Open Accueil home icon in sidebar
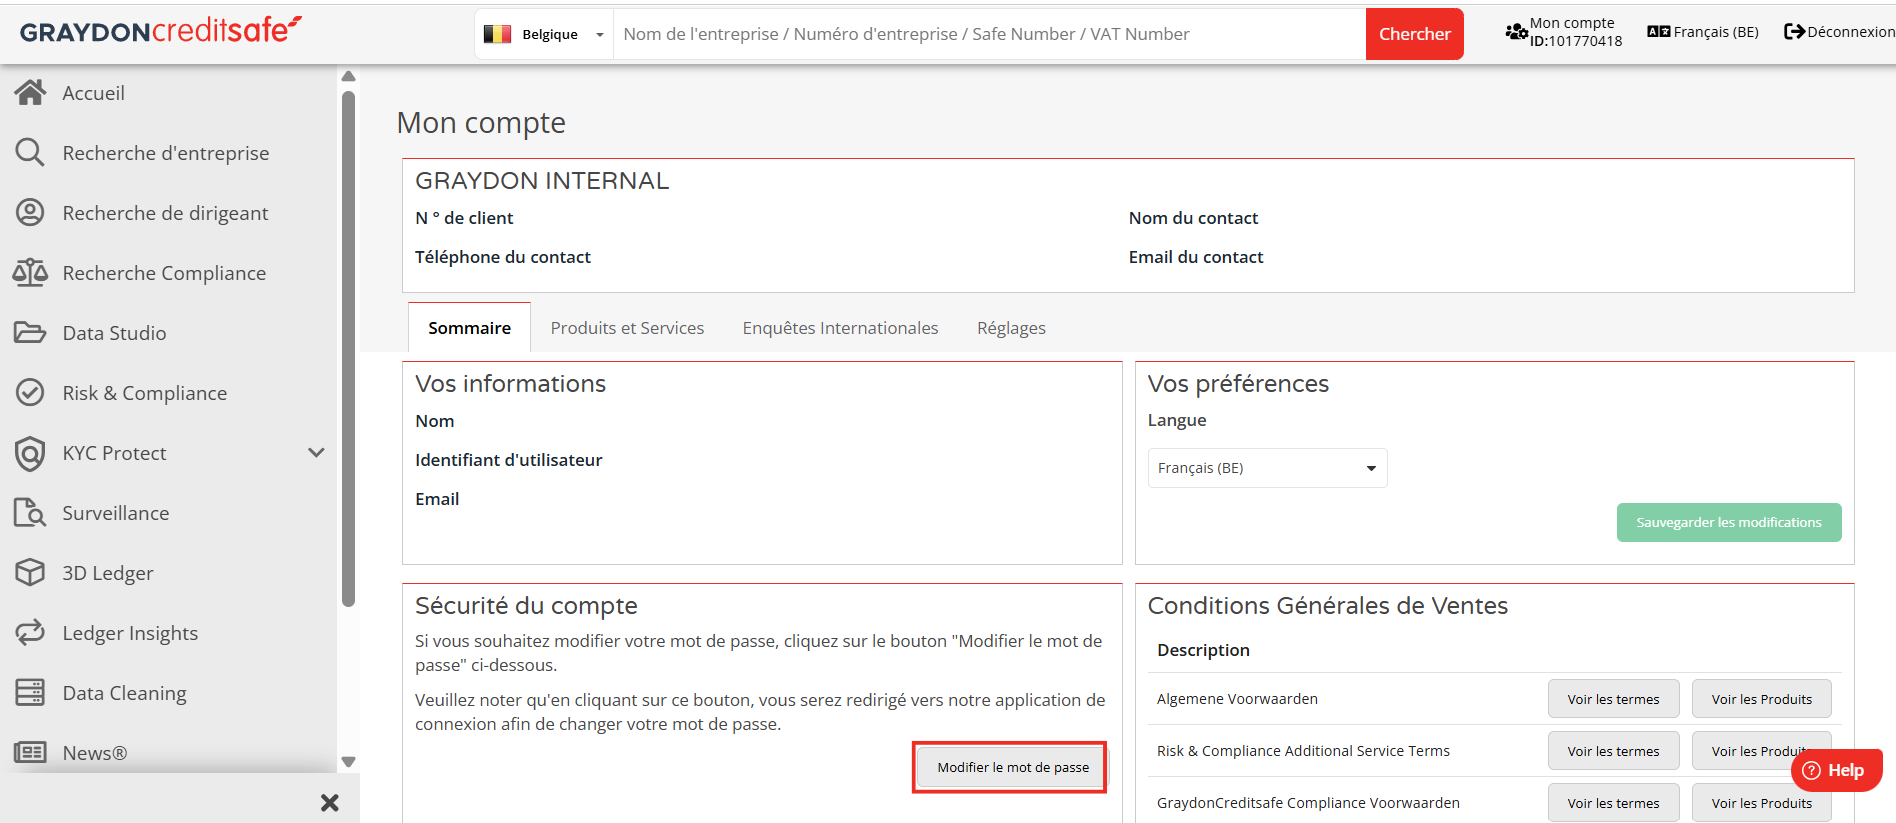This screenshot has width=1896, height=823. (x=30, y=93)
